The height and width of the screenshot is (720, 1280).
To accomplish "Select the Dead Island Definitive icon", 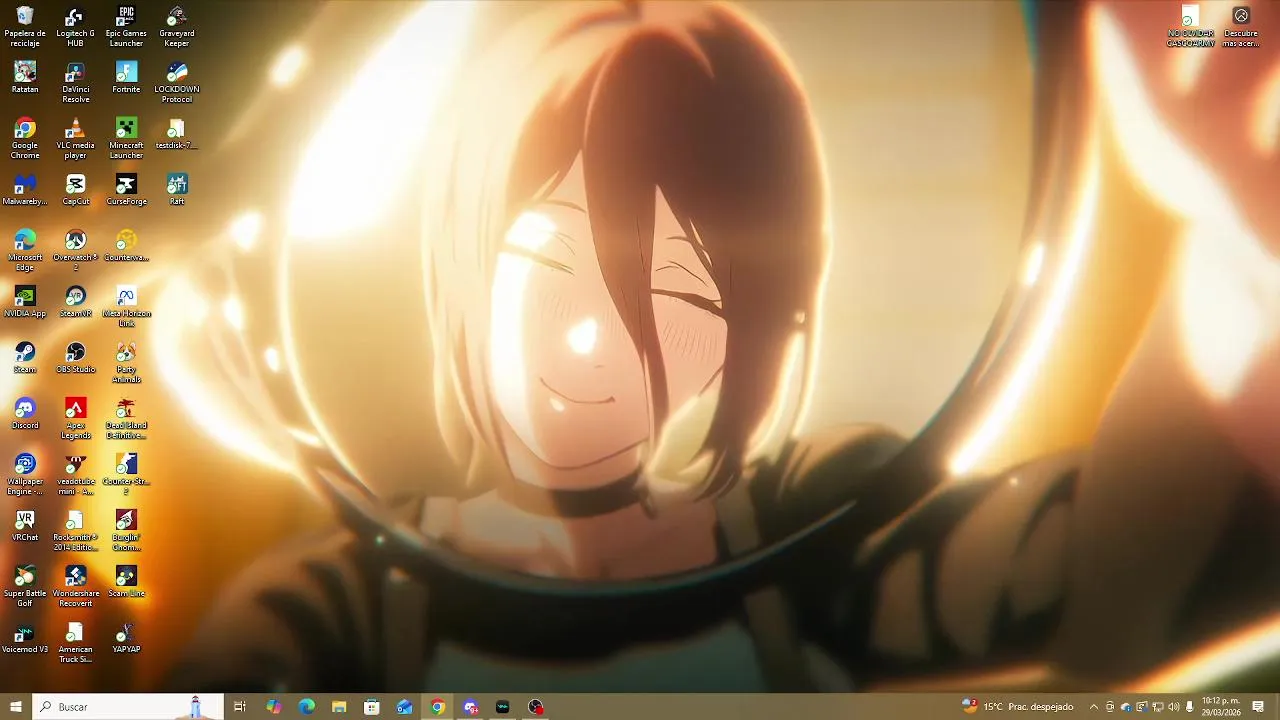I will [126, 419].
